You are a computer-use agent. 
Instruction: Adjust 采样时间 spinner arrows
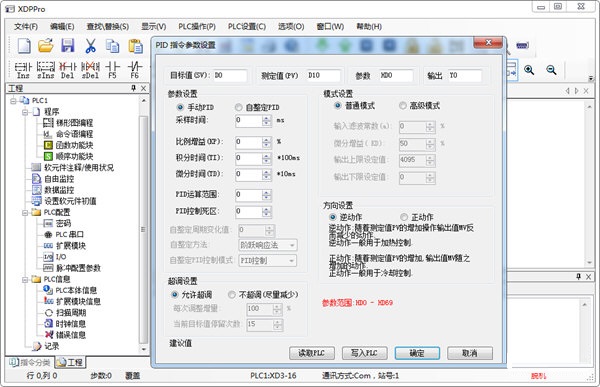click(267, 121)
